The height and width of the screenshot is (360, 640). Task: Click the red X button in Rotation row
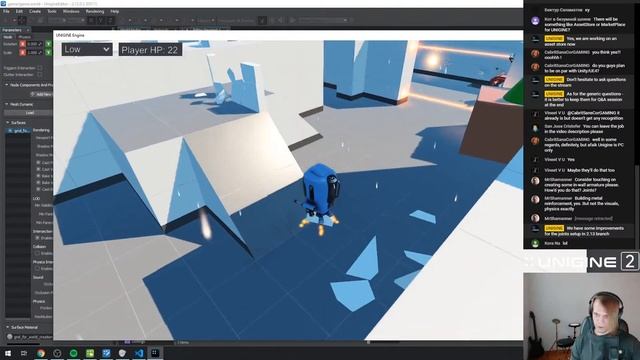[x=22, y=44]
